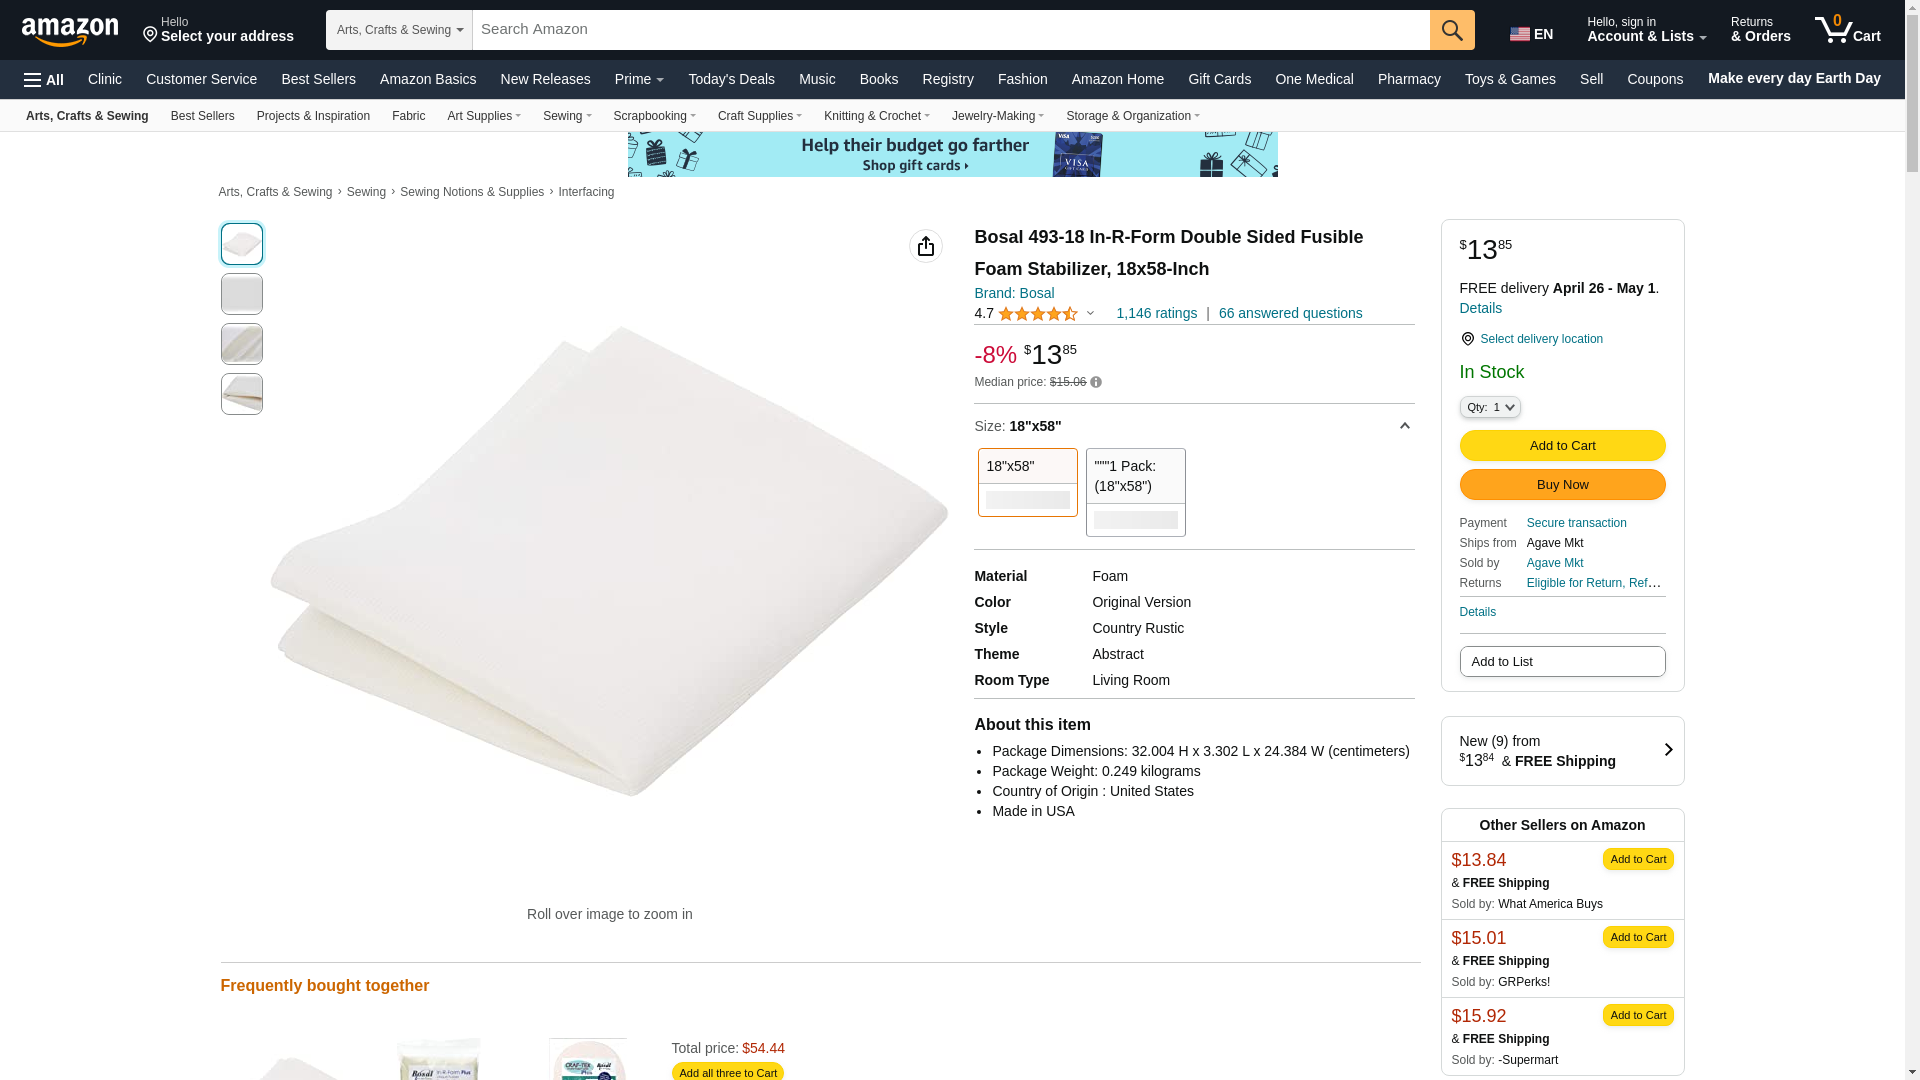Viewport: 1920px width, 1080px height.
Task: Open the Arts, Crafts & Sewing search category dropdown
Action: (x=399, y=30)
